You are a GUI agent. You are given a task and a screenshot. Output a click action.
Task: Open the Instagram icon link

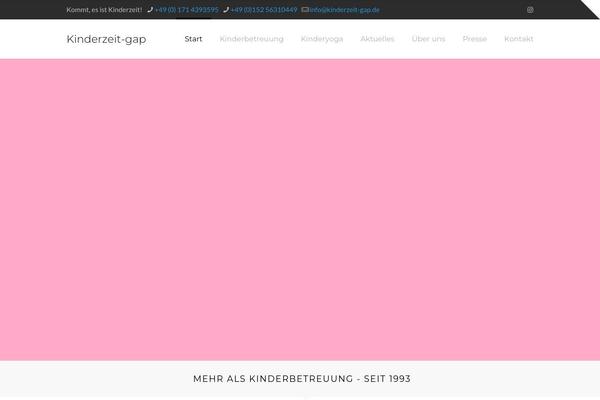(530, 10)
